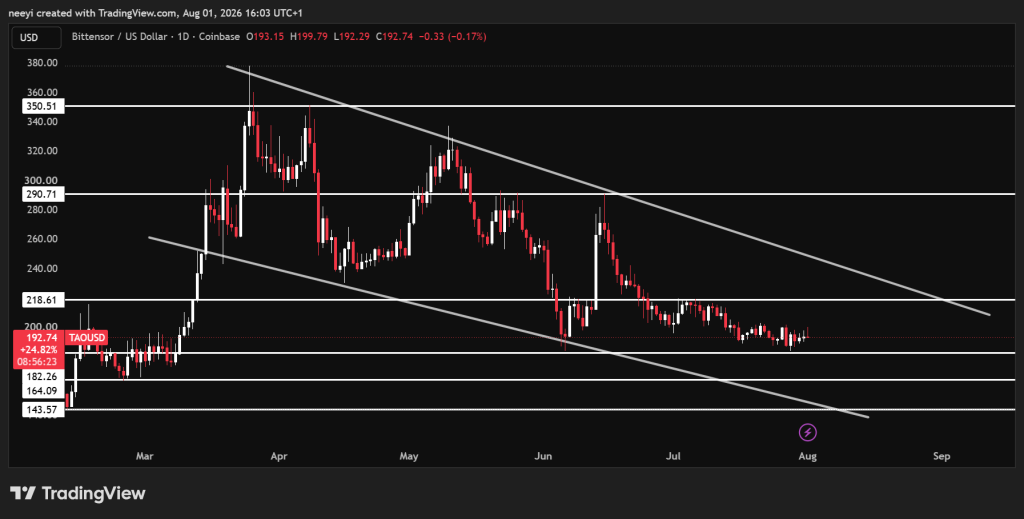
Task: Click the 320.00 price axis label
Action: (x=42, y=151)
